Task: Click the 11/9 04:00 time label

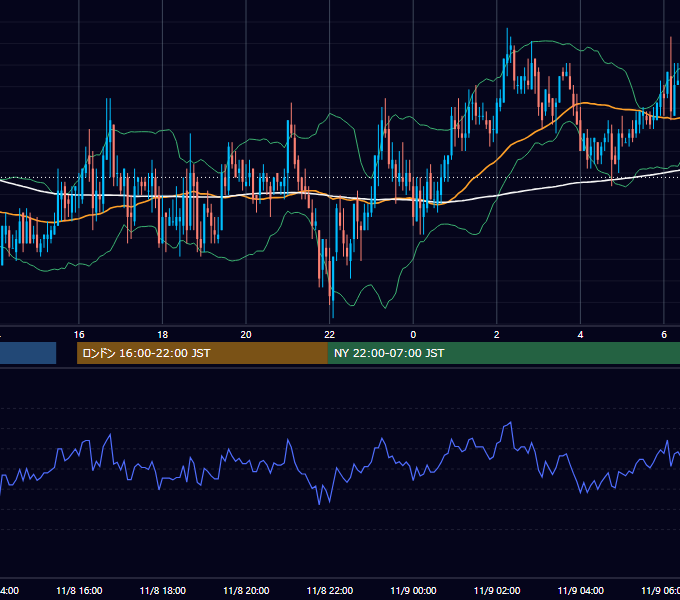Action: [x=581, y=590]
